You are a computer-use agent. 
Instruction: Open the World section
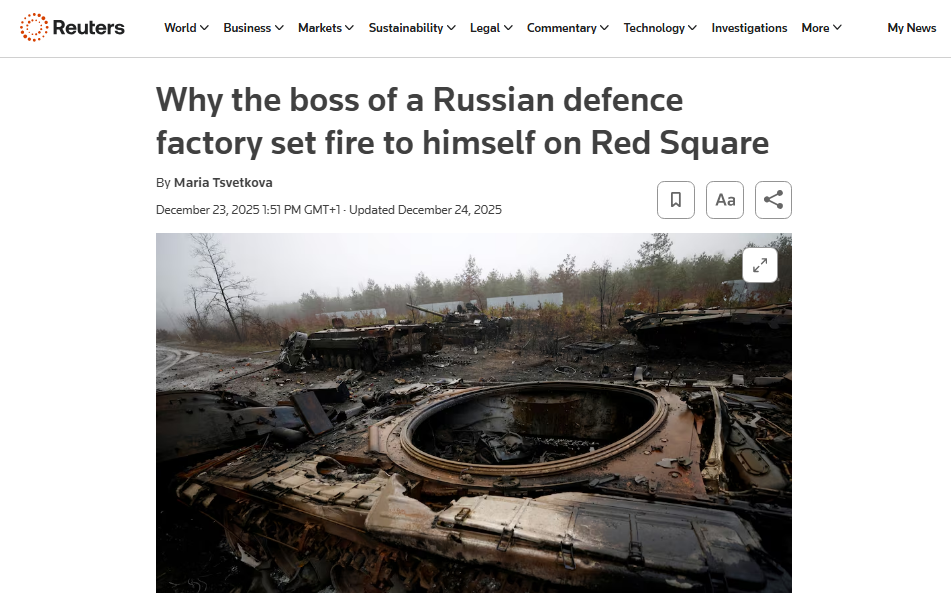coord(180,28)
